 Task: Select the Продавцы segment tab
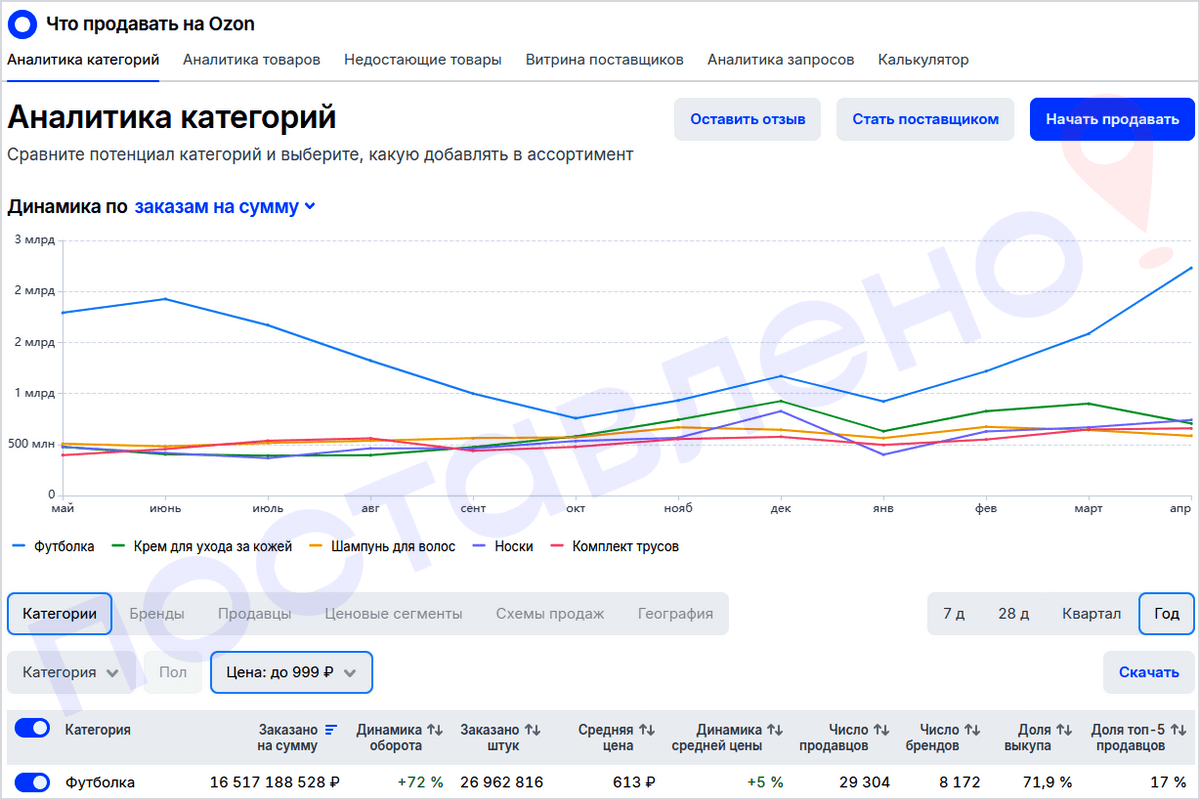(255, 613)
